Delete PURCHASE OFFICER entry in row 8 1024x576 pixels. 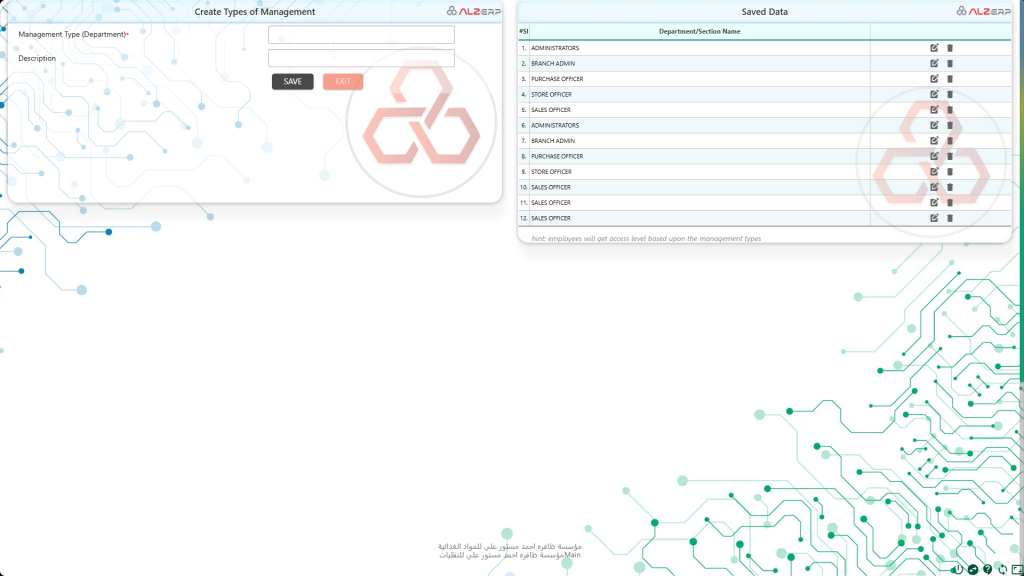950,156
